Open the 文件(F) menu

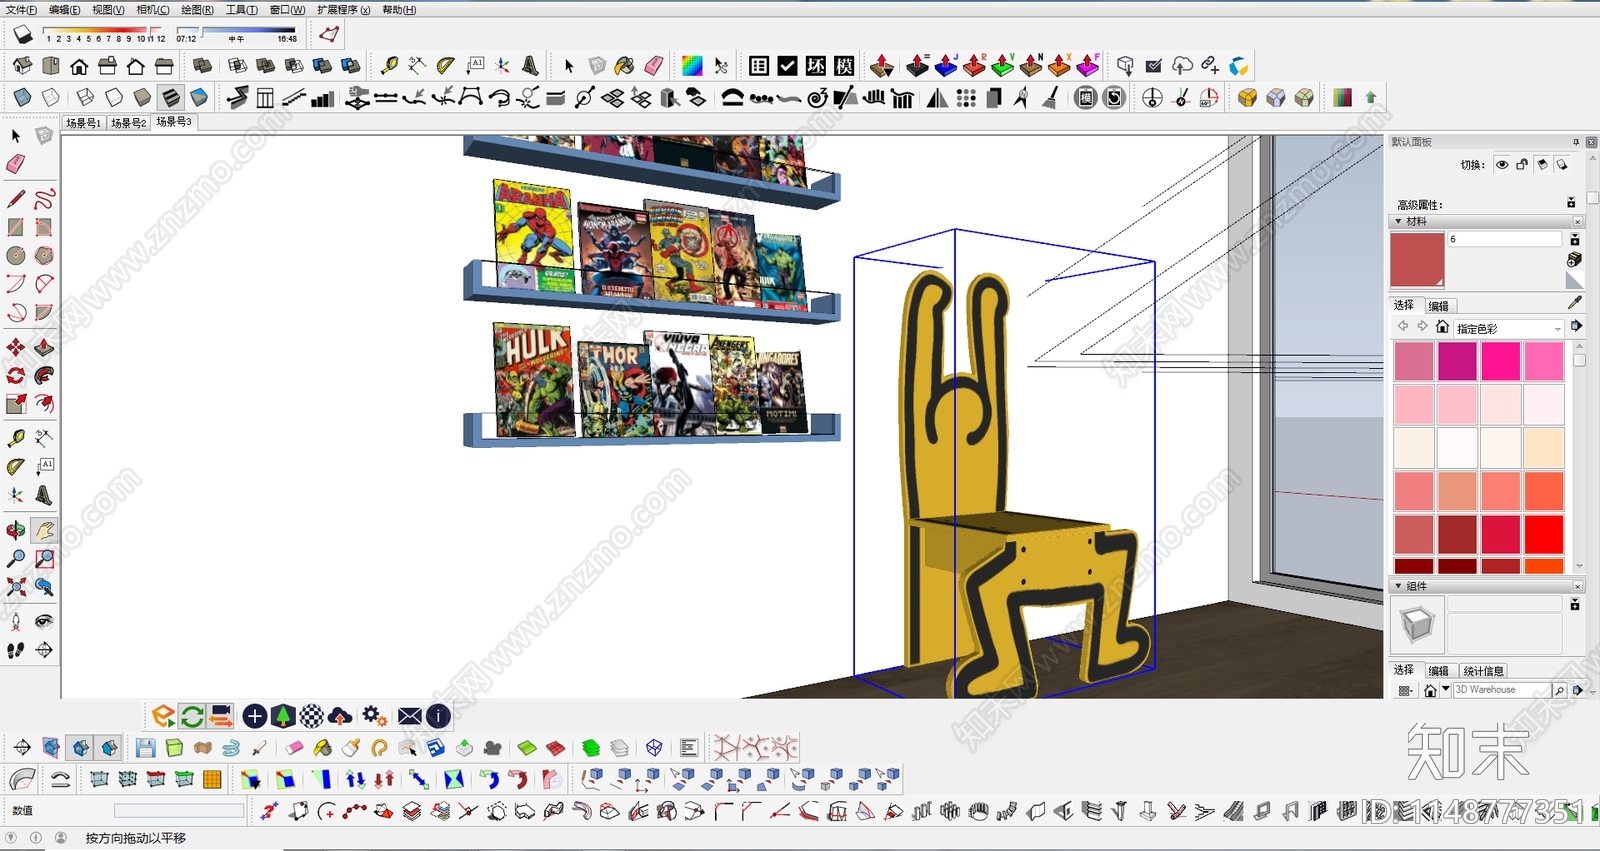click(x=21, y=9)
